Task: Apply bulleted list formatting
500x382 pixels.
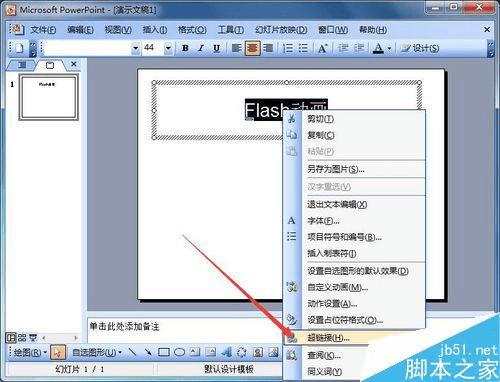Action: coord(303,48)
